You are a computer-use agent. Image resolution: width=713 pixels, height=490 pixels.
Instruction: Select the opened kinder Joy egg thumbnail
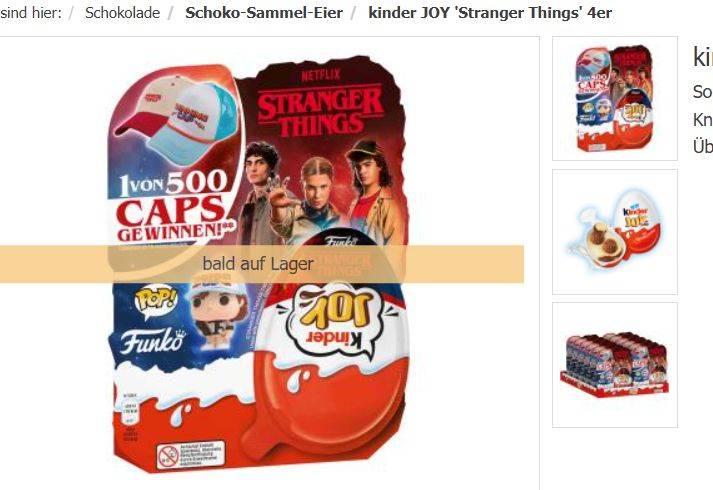pyautogui.click(x=615, y=232)
